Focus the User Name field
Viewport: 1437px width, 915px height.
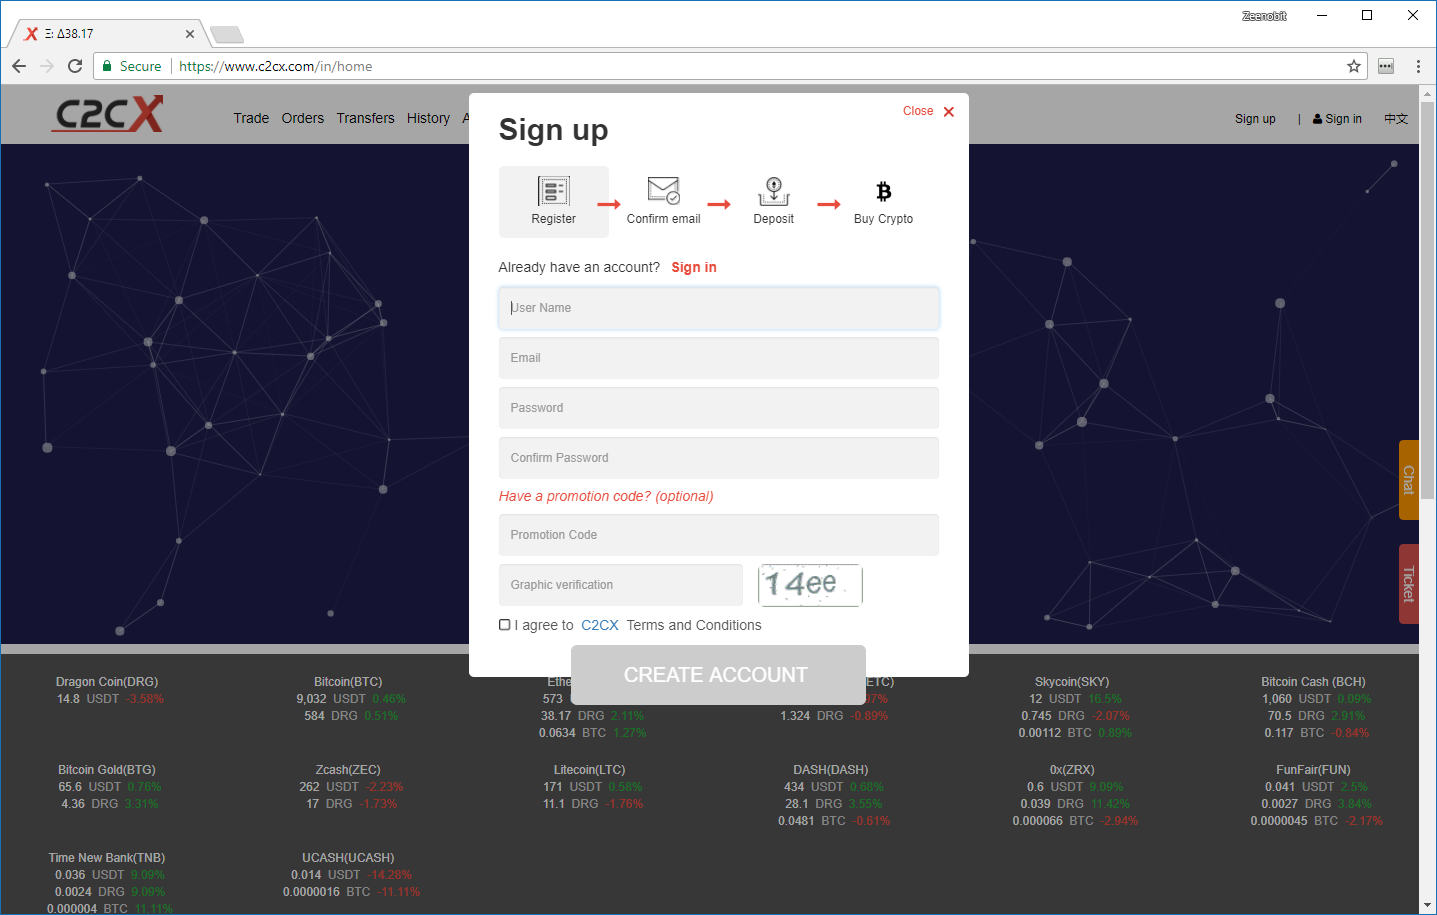tap(719, 308)
